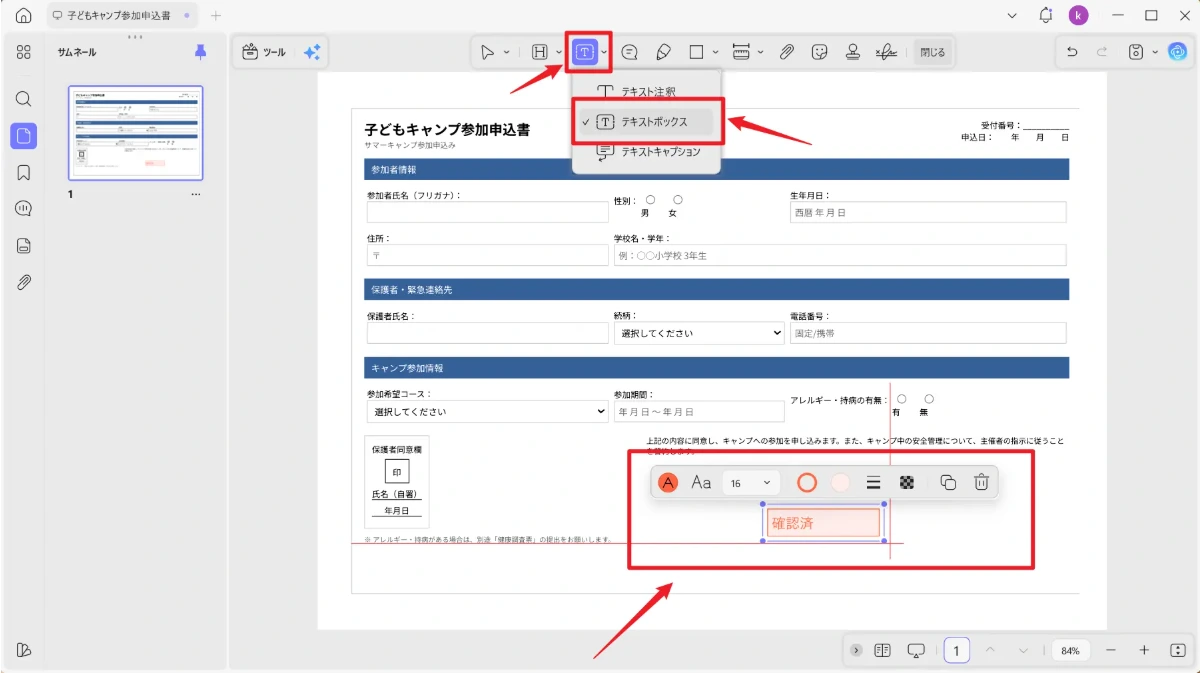This screenshot has width=1200, height=673.
Task: Open the 続柄 dropdown
Action: point(699,333)
